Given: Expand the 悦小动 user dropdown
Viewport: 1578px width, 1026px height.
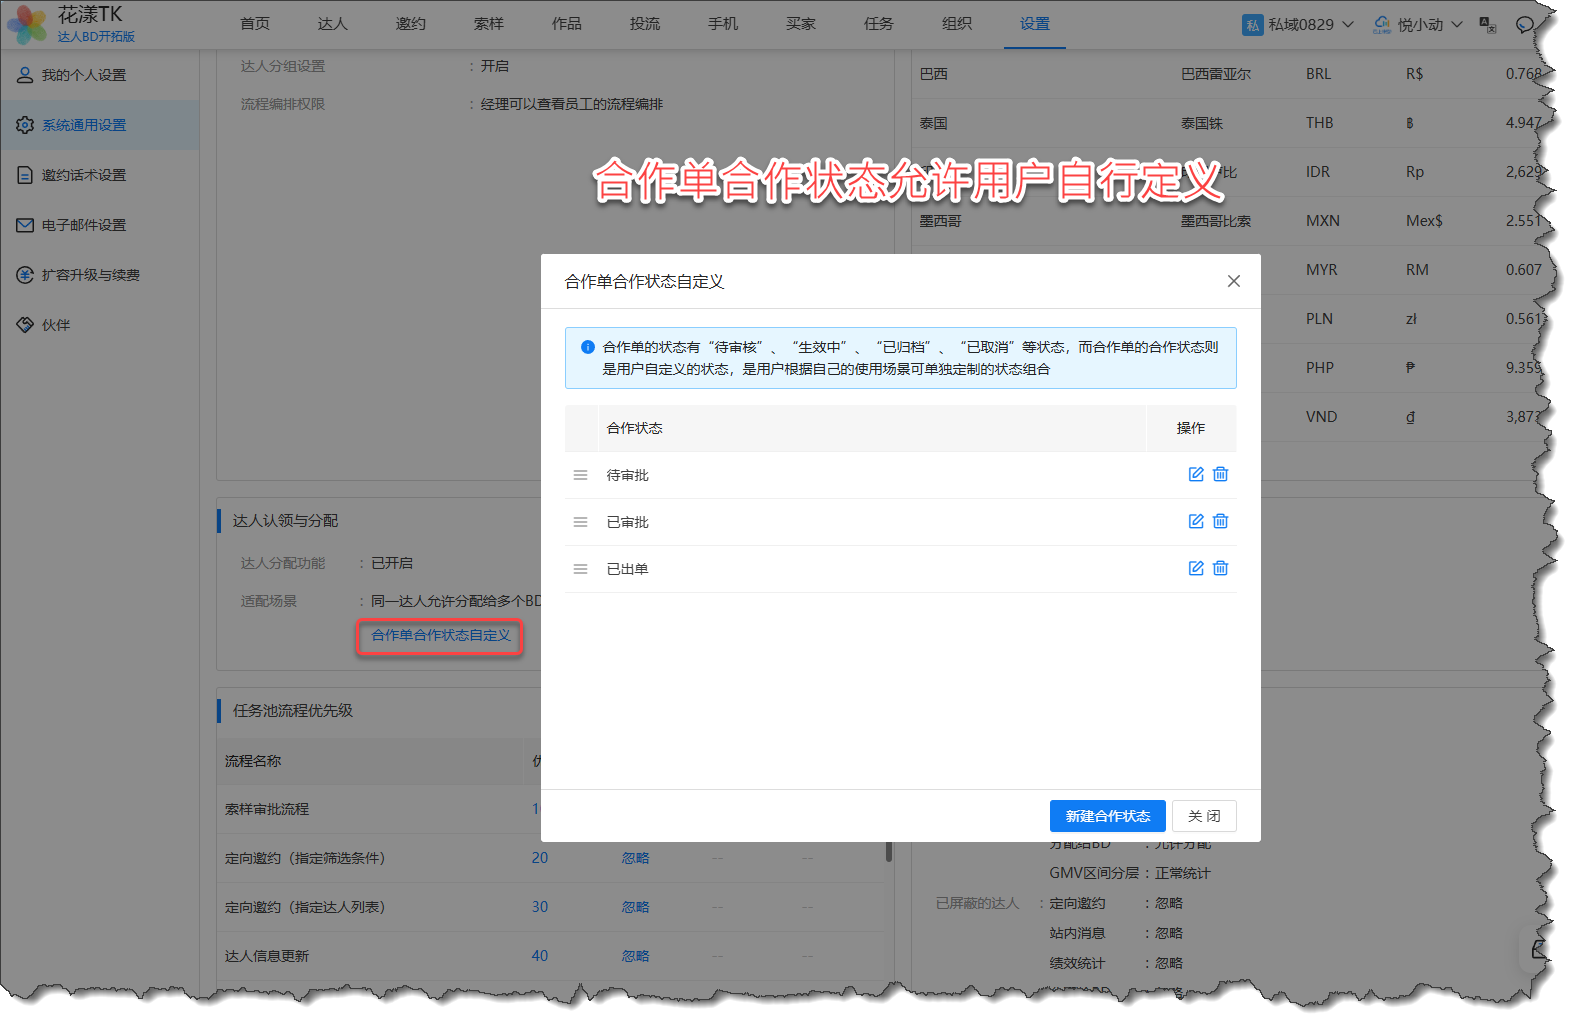Looking at the screenshot, I should 1418,25.
